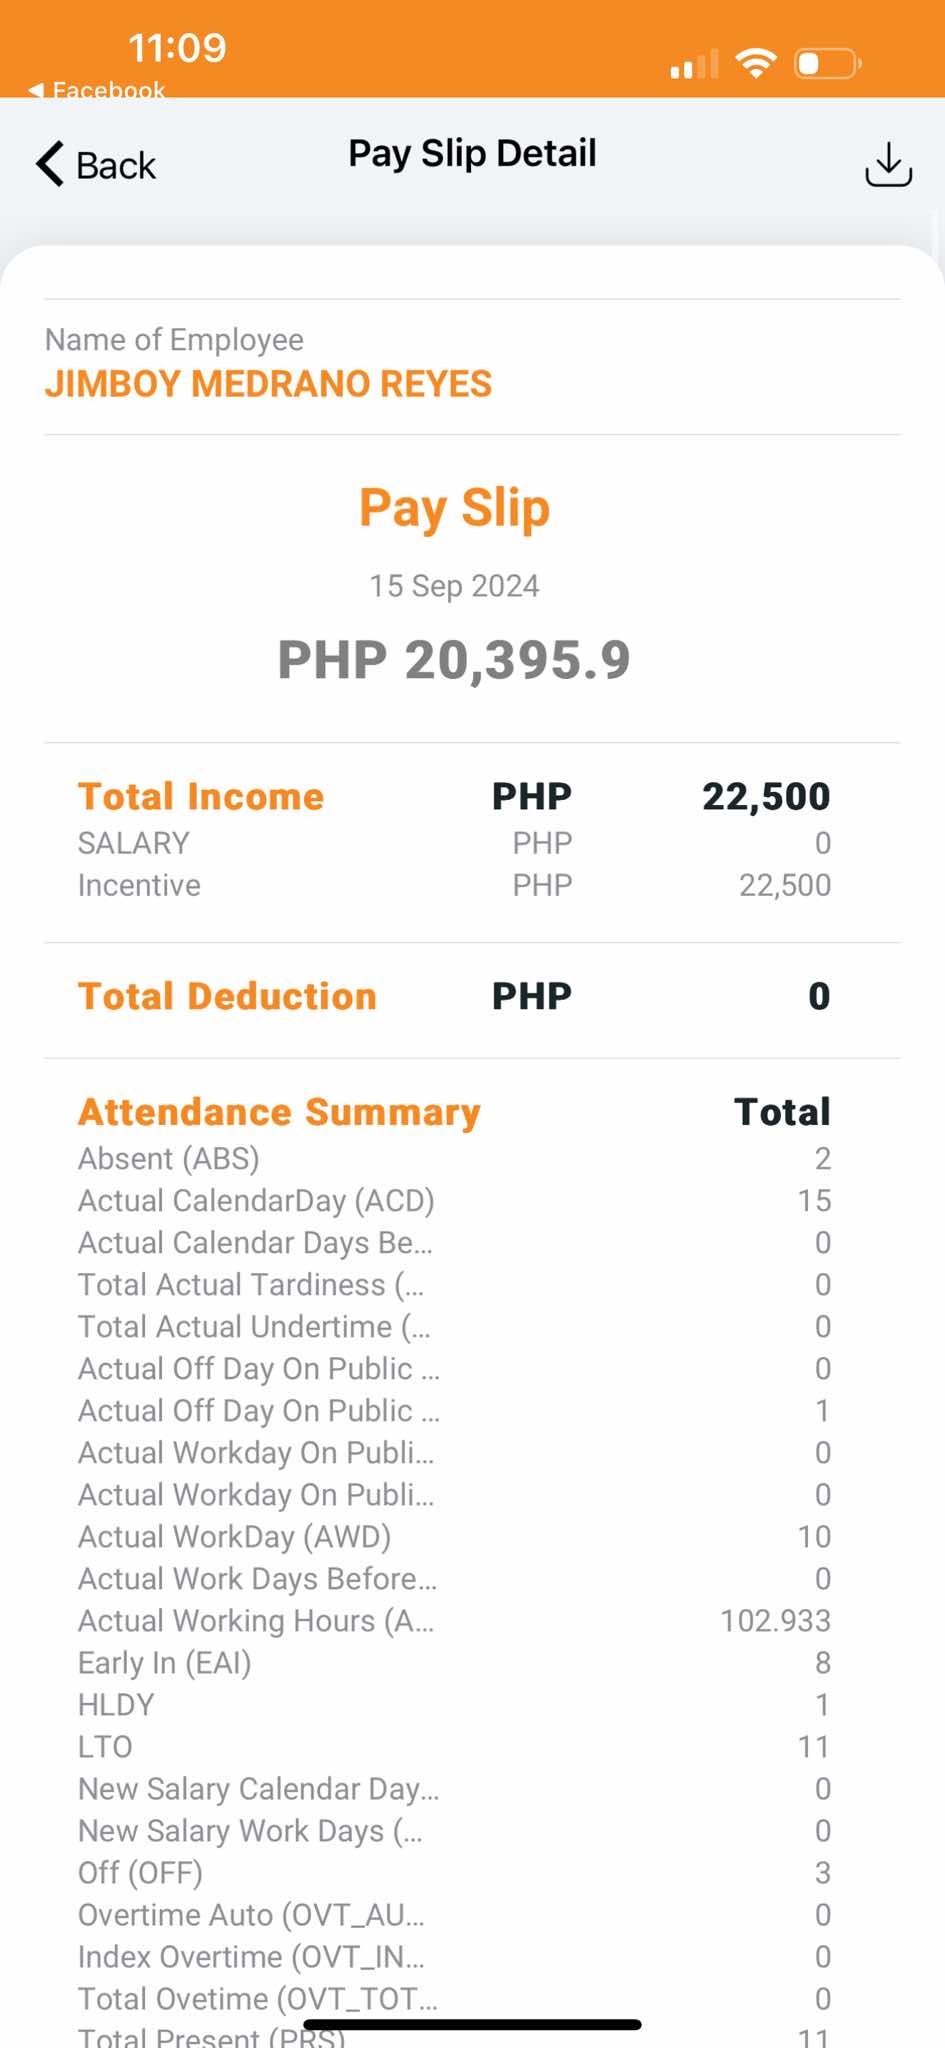Tap the battery indicator icon

click(x=827, y=64)
